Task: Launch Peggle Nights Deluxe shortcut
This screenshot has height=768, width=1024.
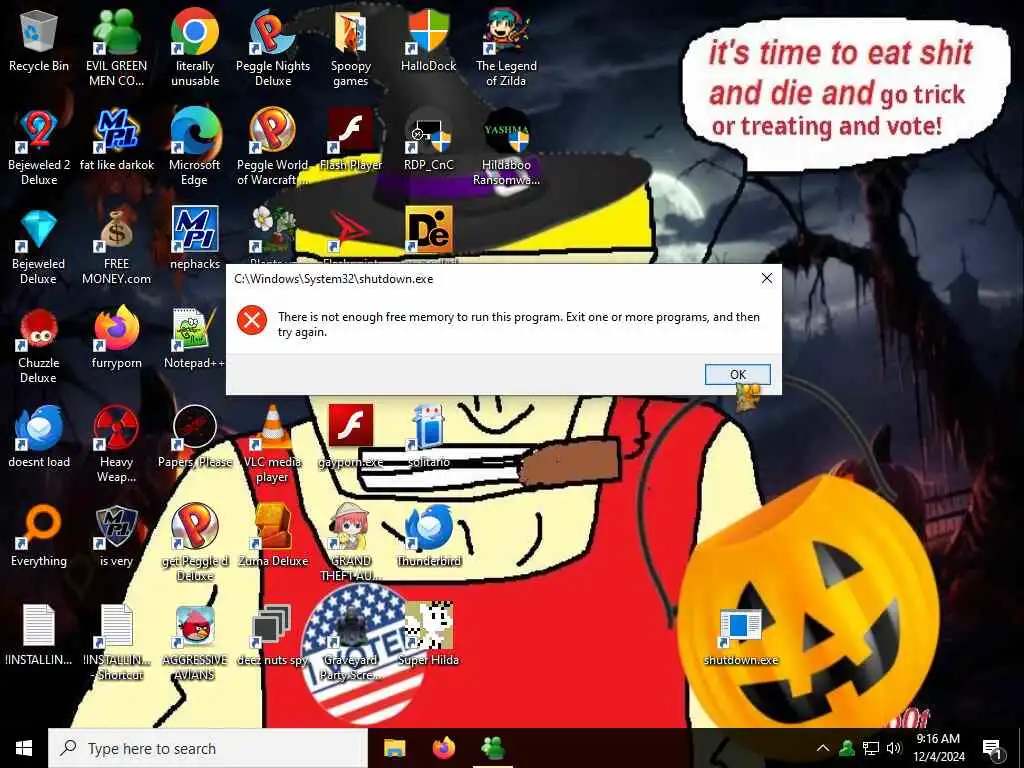Action: [x=273, y=47]
